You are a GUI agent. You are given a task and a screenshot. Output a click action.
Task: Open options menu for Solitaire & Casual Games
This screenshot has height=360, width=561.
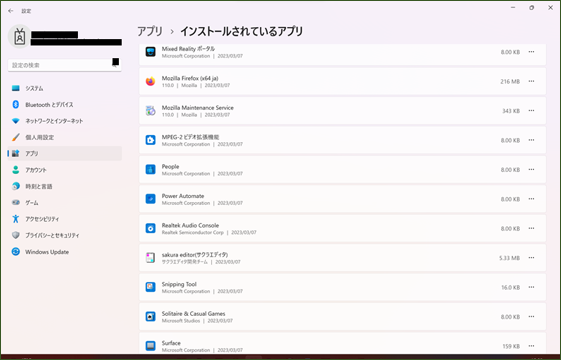click(531, 317)
